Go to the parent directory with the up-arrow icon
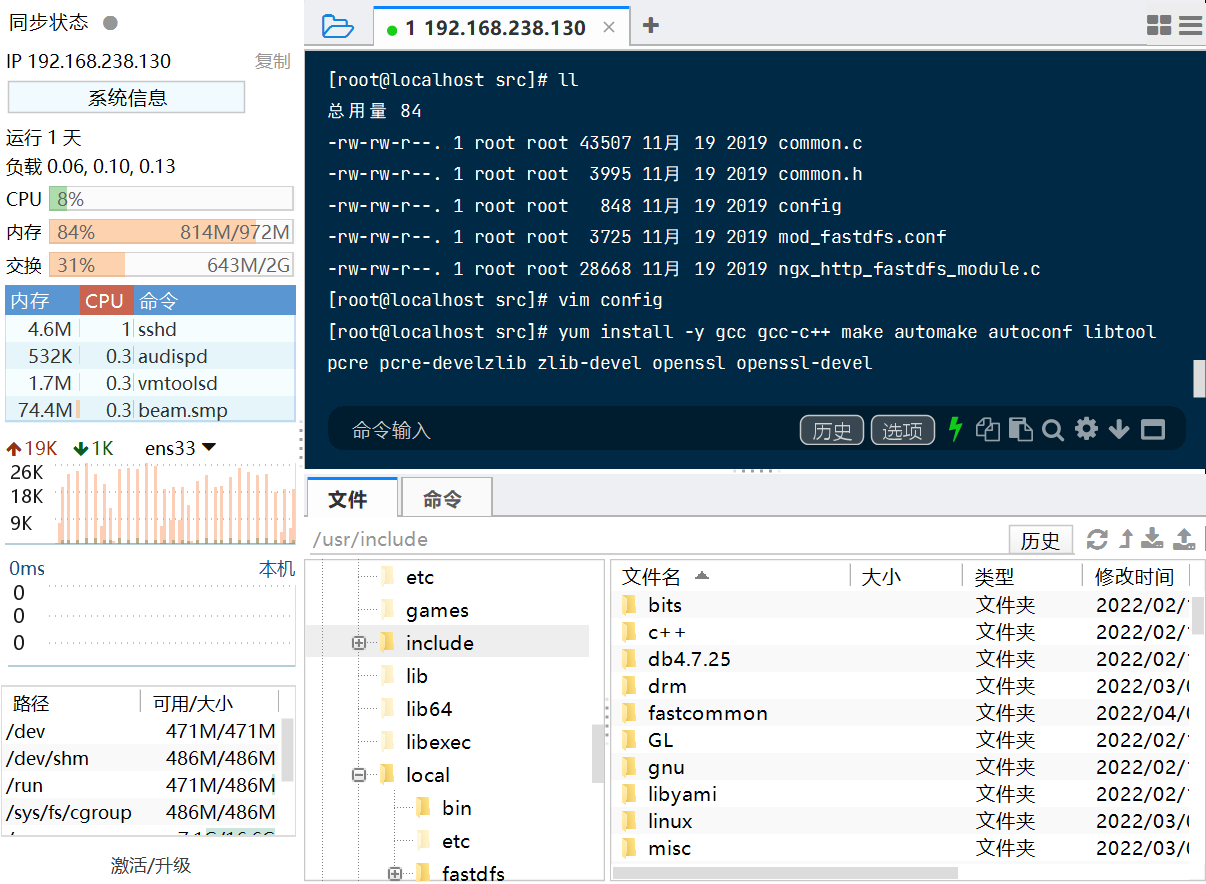The width and height of the screenshot is (1206, 884). 1126,539
